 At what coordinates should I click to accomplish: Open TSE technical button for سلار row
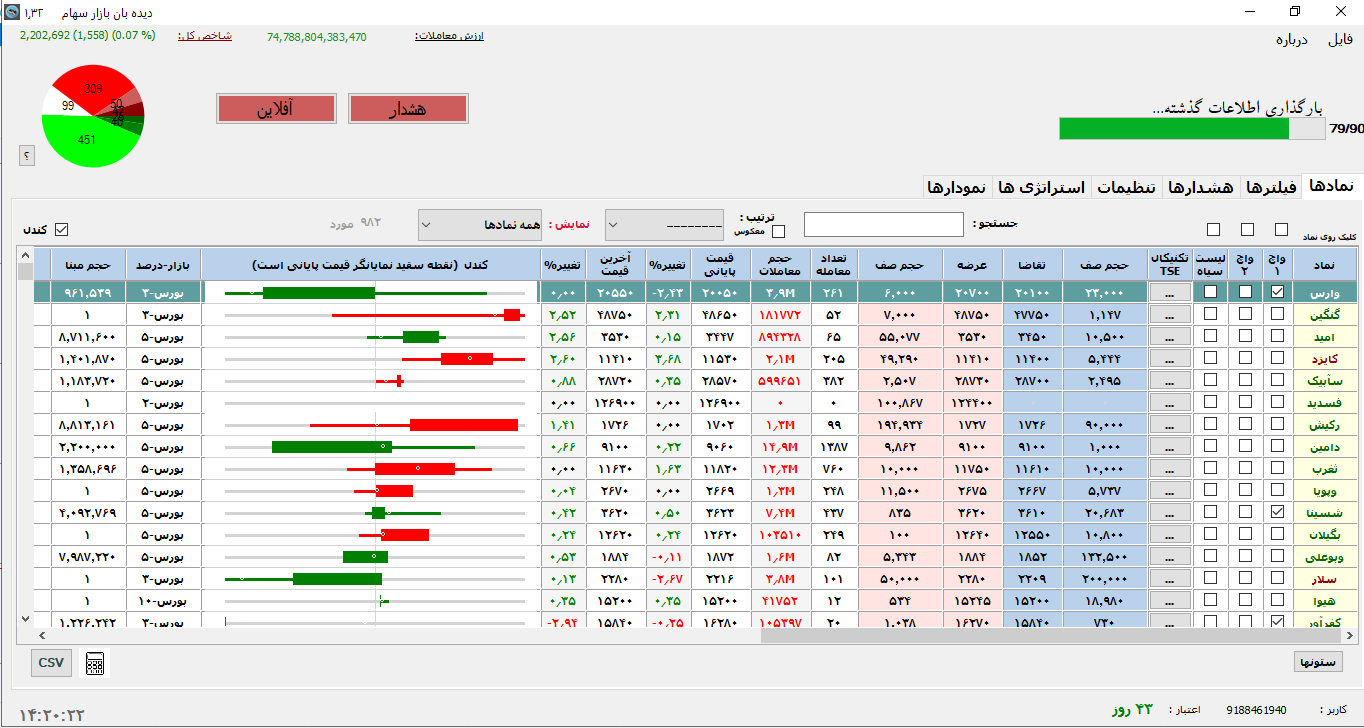click(1170, 578)
